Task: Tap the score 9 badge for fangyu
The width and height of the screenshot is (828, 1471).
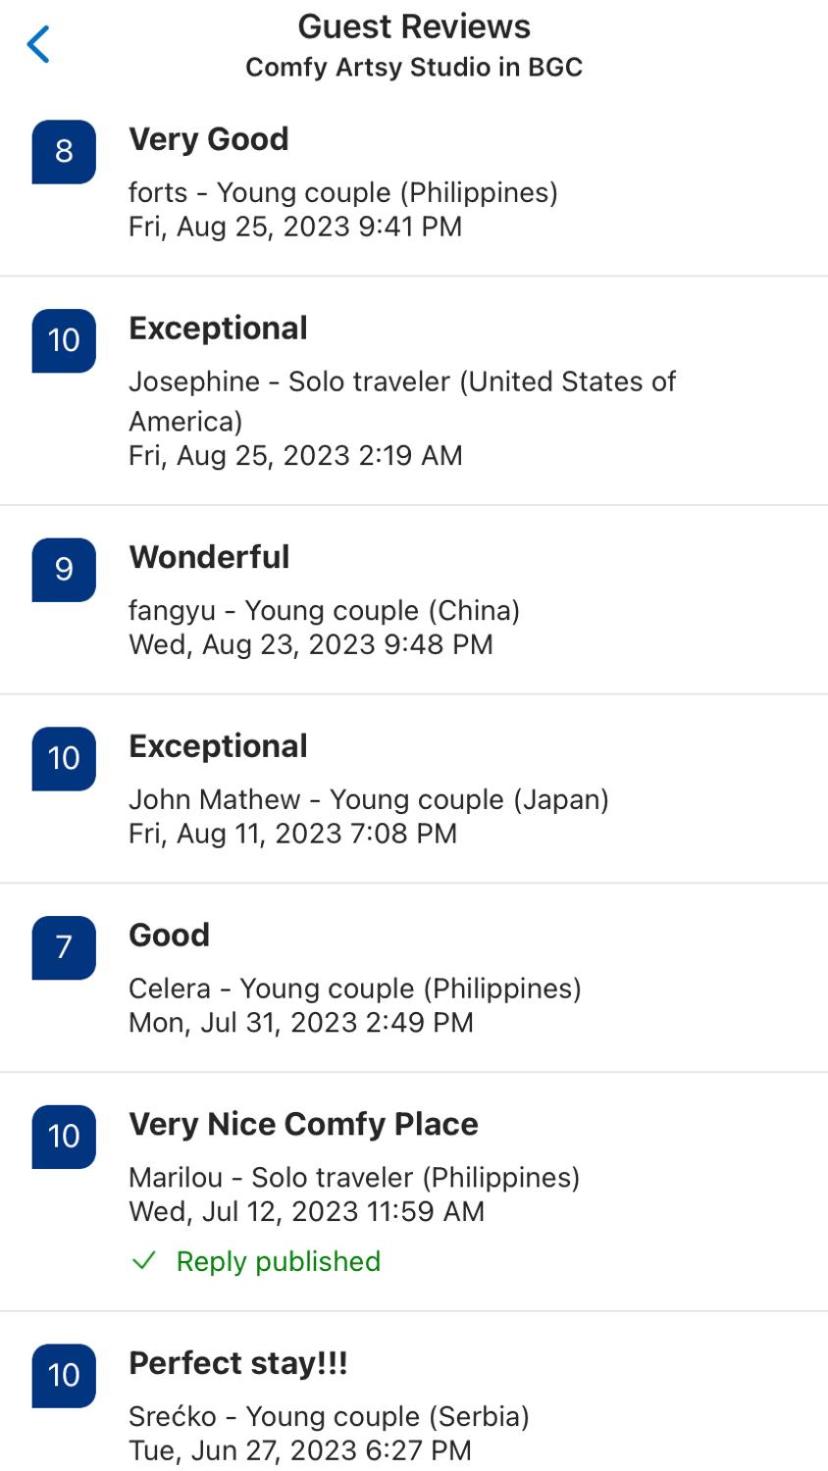Action: point(64,570)
